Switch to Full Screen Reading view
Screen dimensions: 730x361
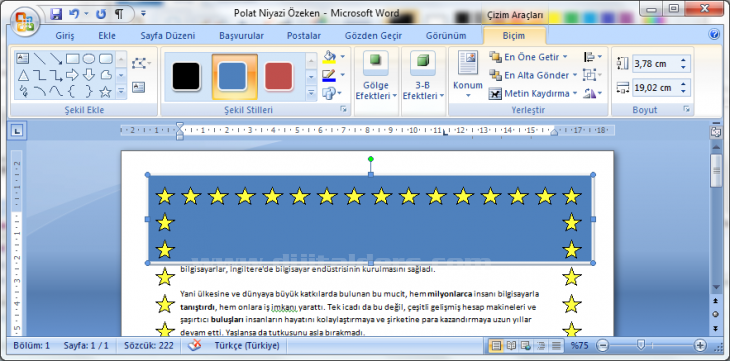[x=511, y=346]
